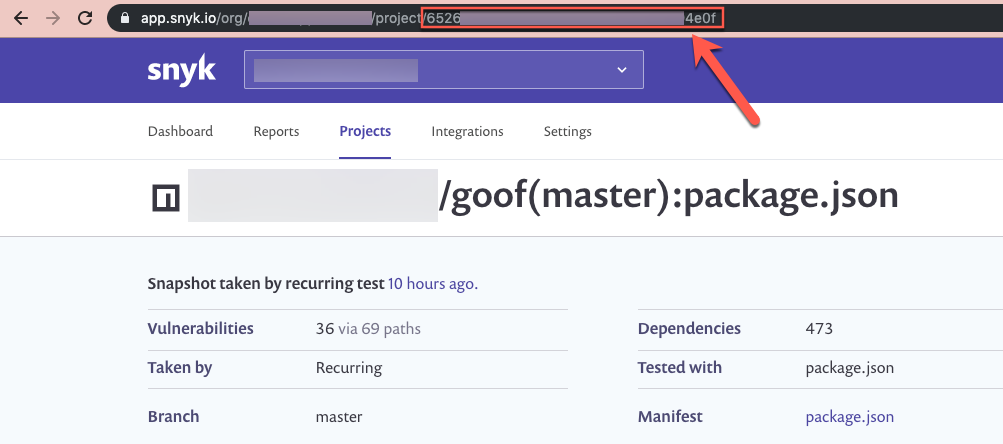Click the browser forward arrow
This screenshot has width=1003, height=444.
(53, 18)
